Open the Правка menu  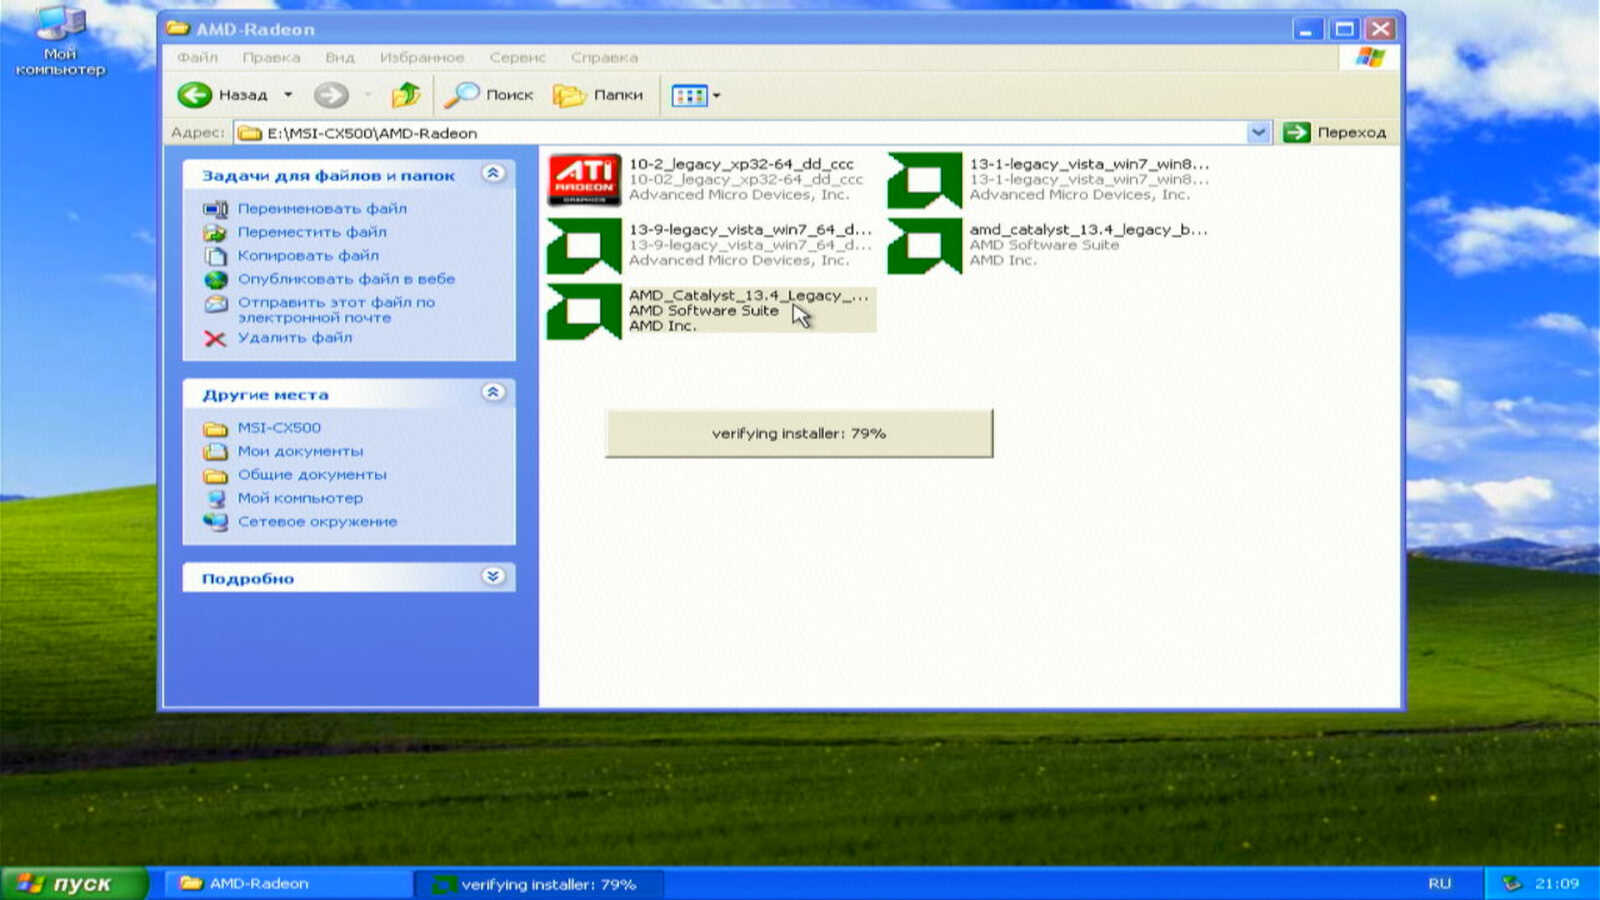pos(271,58)
